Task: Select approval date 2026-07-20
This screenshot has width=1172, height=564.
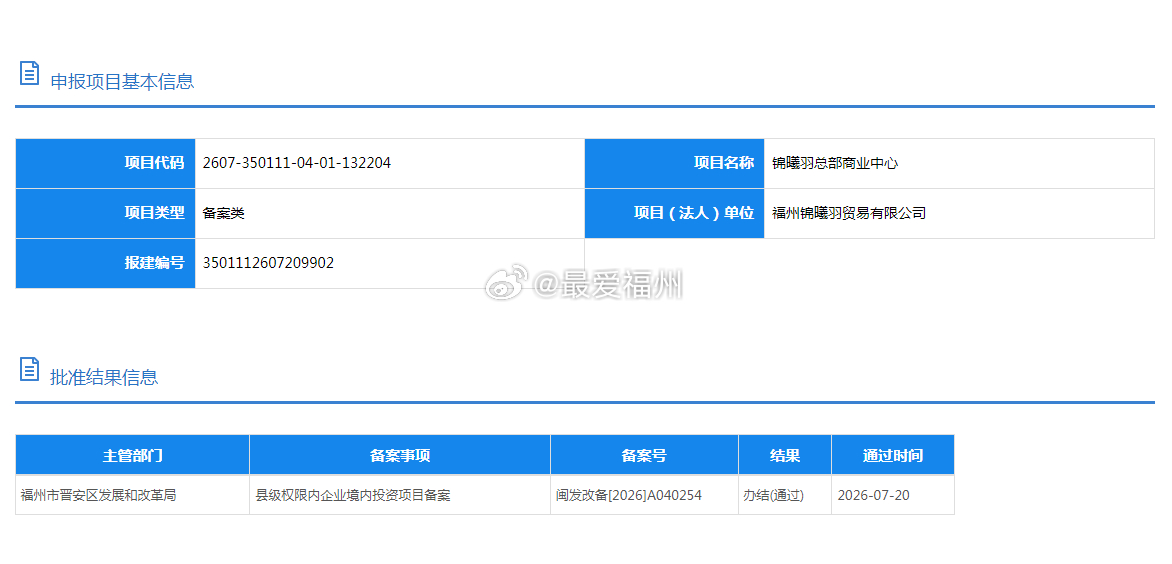Action: [x=874, y=495]
